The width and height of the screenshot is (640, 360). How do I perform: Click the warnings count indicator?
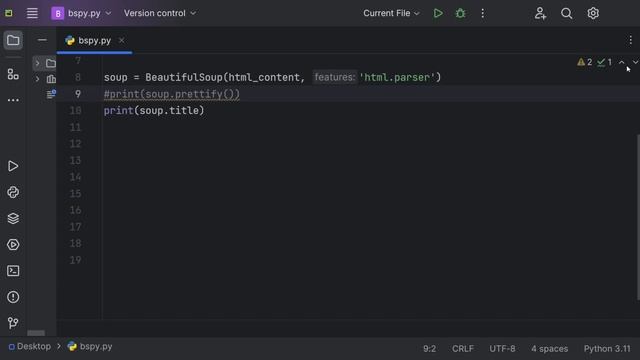584,62
